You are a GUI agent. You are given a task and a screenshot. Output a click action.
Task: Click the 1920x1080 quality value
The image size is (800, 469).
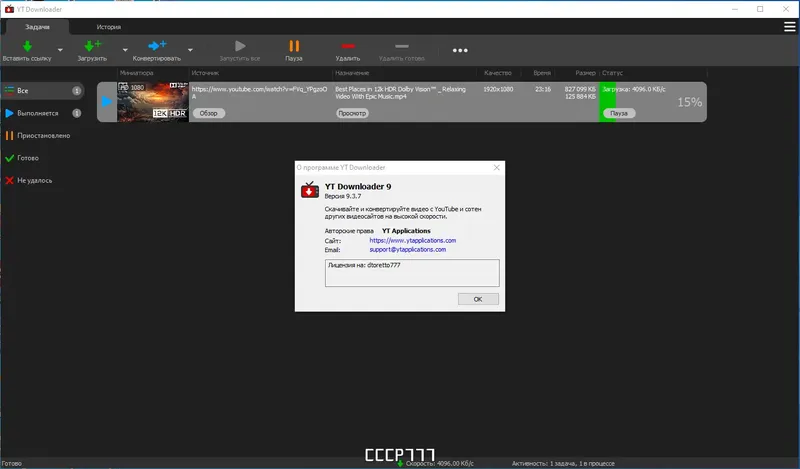498,89
